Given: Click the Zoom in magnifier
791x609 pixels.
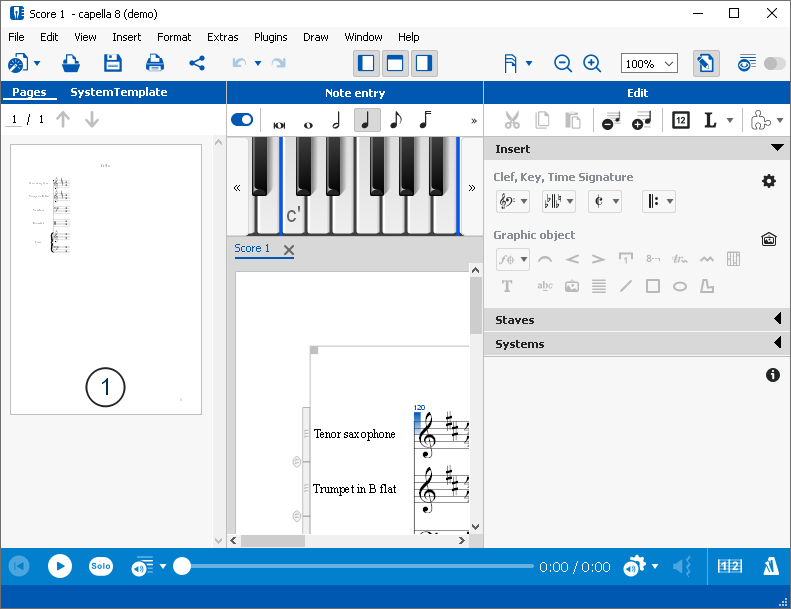Looking at the screenshot, I should (592, 63).
